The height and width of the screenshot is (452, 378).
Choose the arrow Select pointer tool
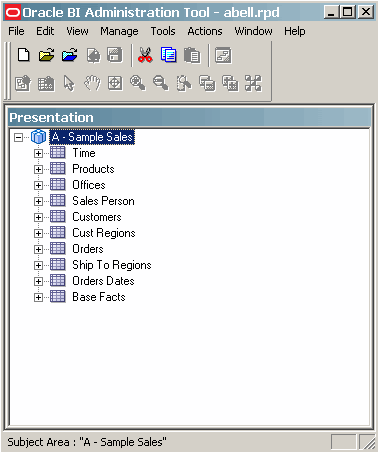[x=69, y=83]
